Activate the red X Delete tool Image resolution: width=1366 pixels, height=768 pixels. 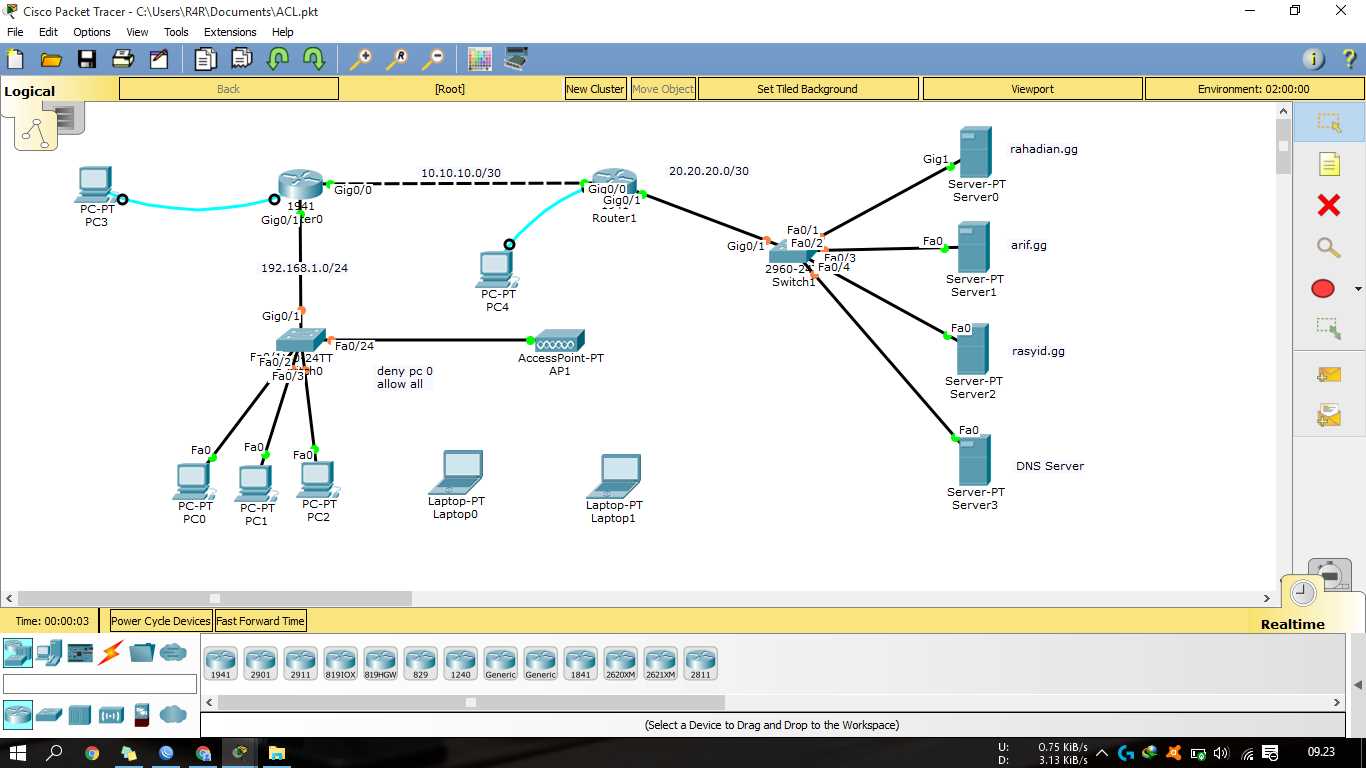(x=1328, y=205)
